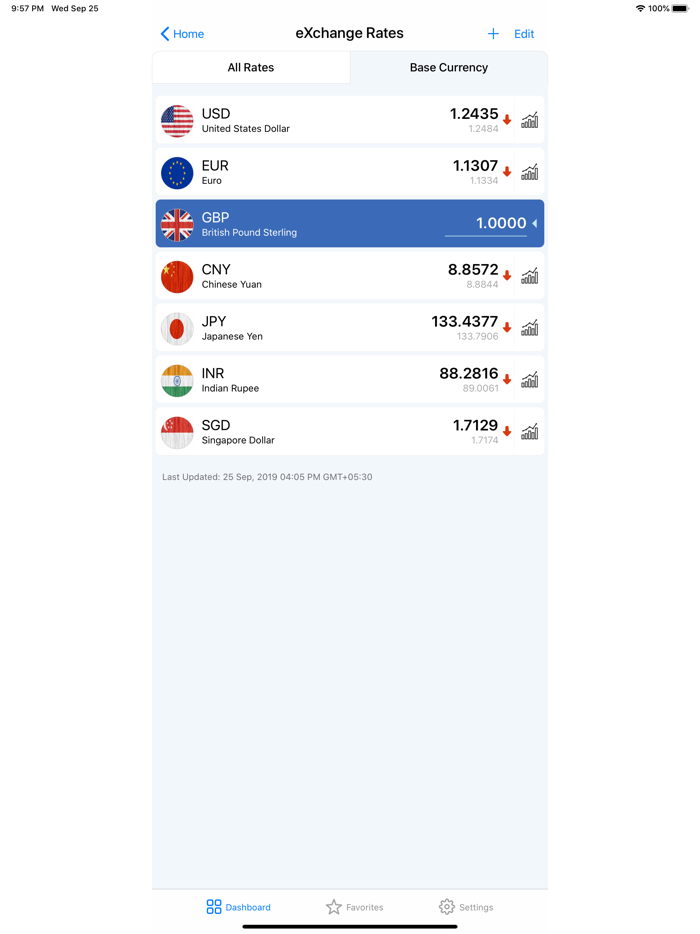Open Settings via the gear icon
700x934 pixels.
pyautogui.click(x=446, y=907)
